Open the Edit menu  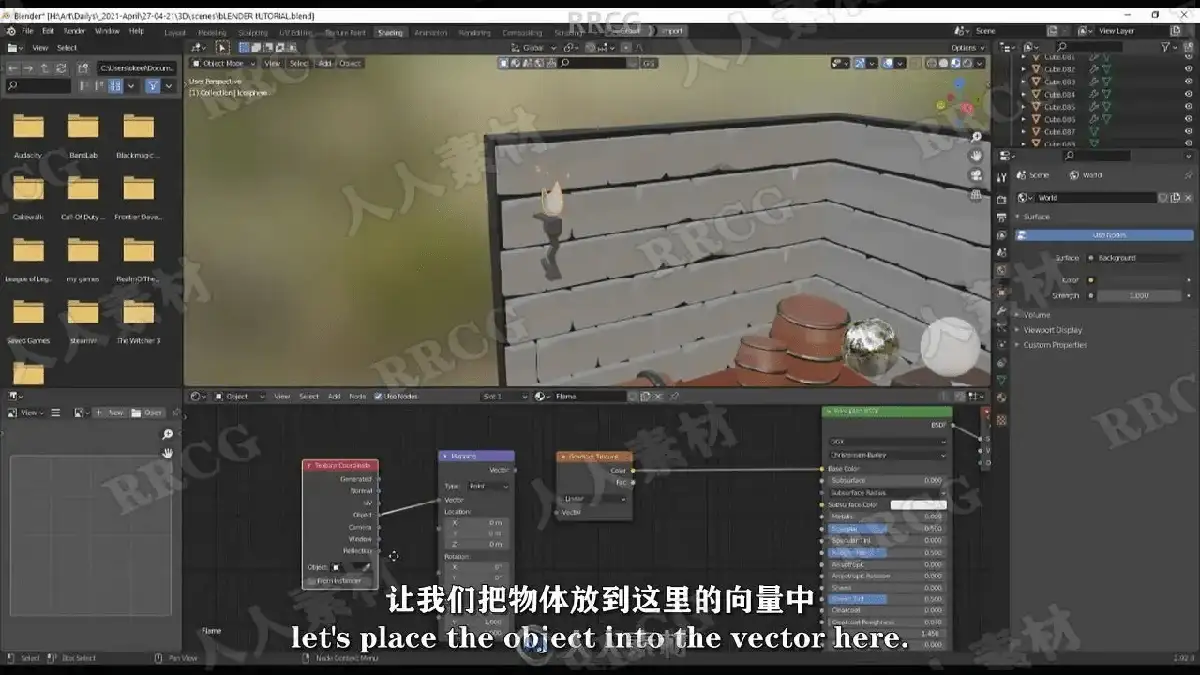tap(48, 31)
